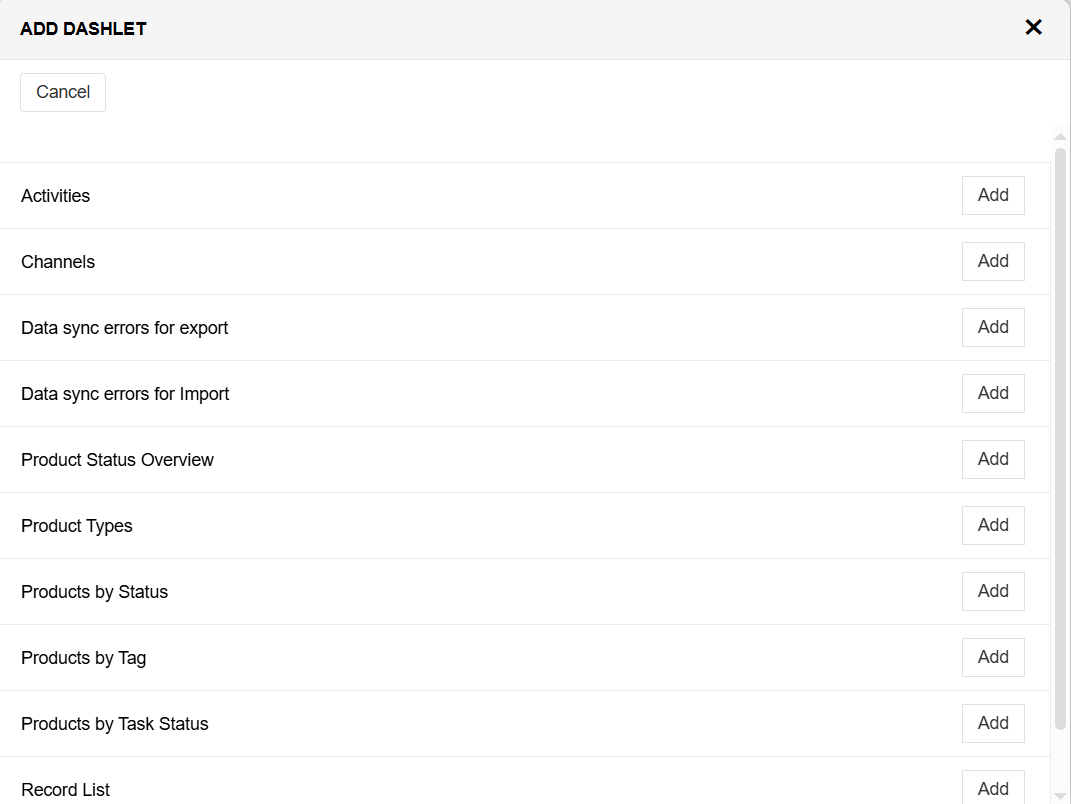Add Data sync errors for export dashlet

coord(992,327)
